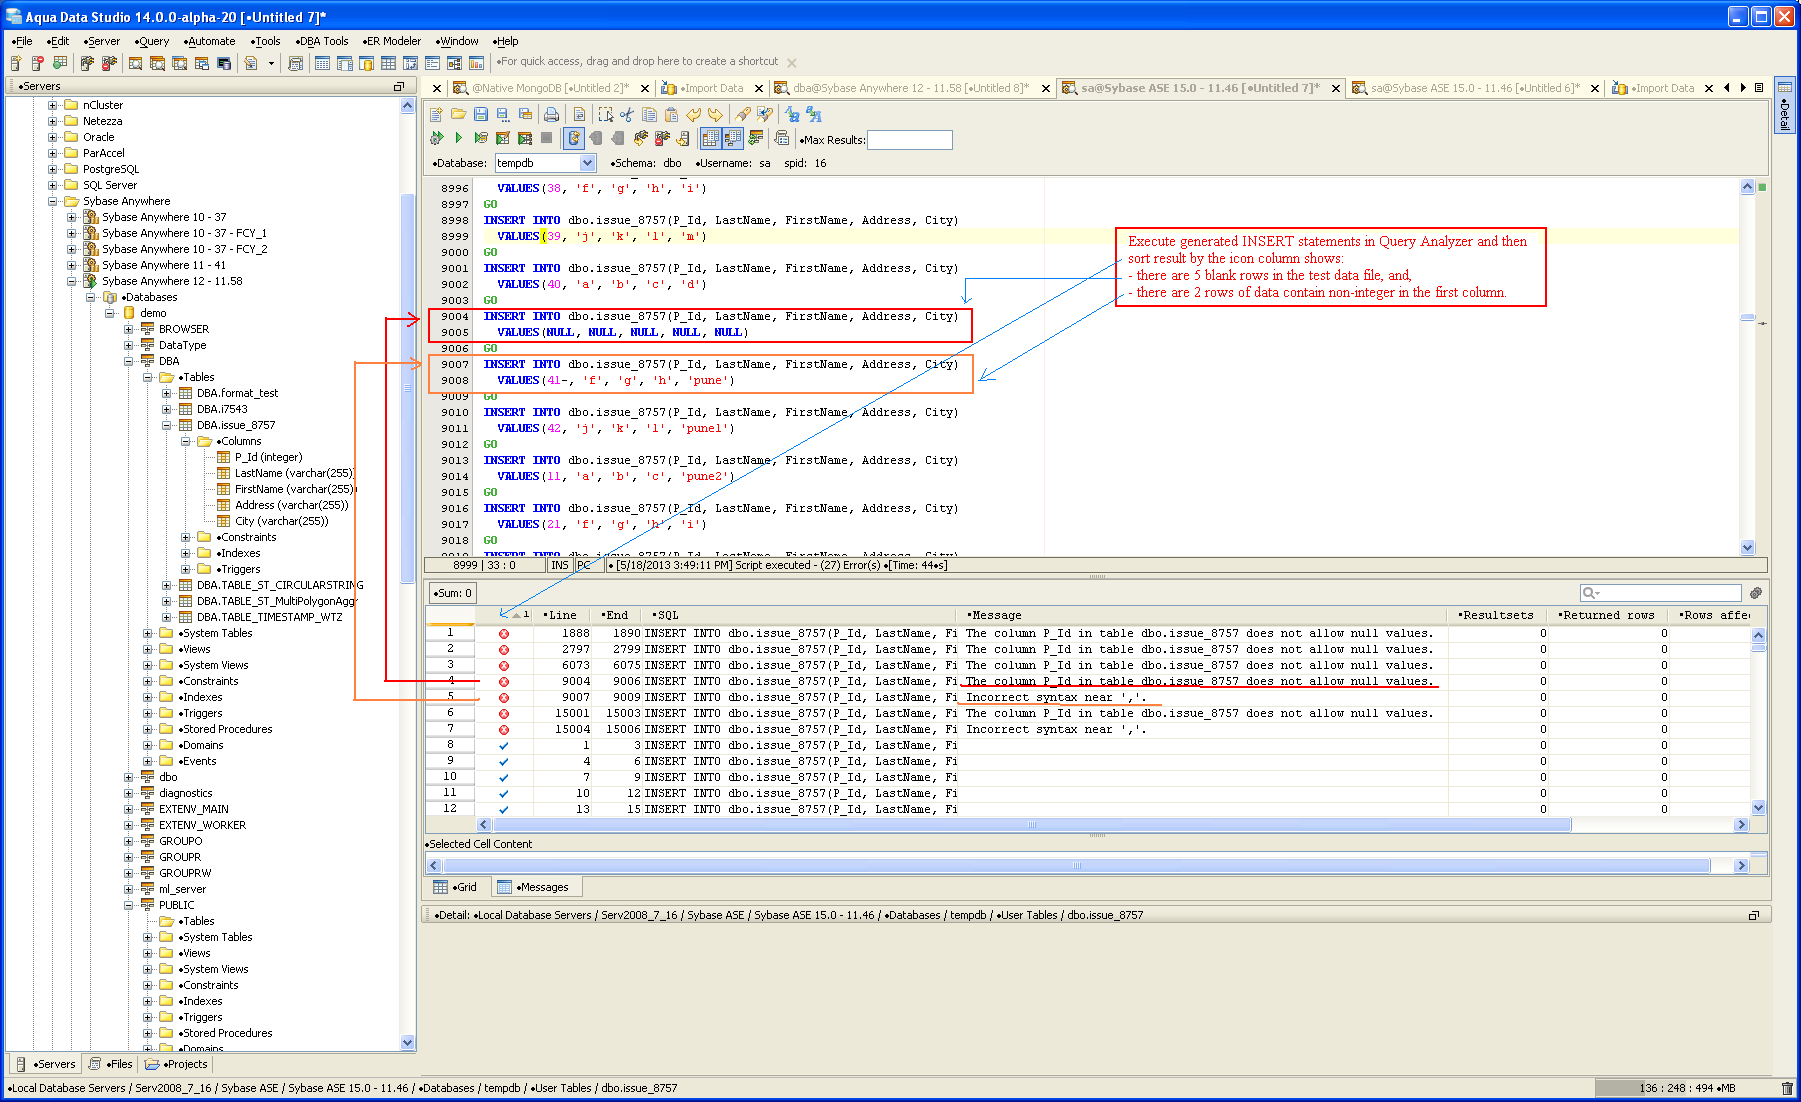The height and width of the screenshot is (1102, 1801).
Task: Click the SQL column header
Action: pos(801,615)
